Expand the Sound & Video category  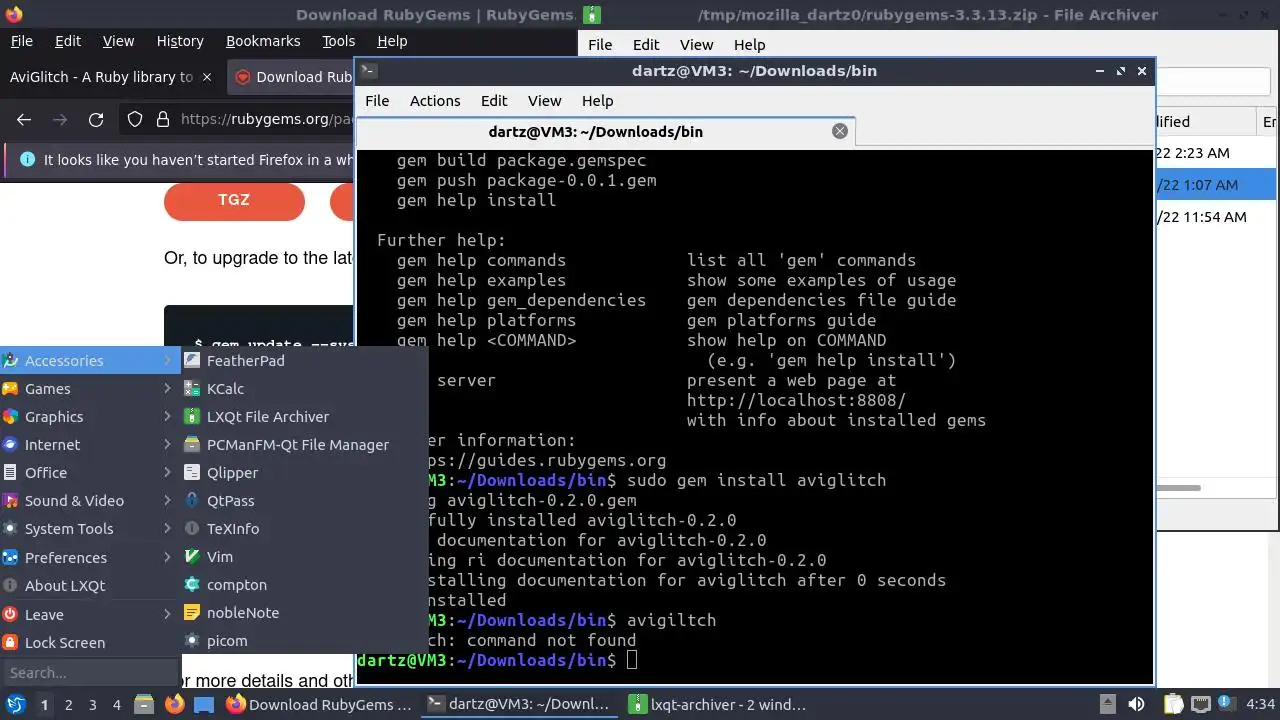[90, 501]
